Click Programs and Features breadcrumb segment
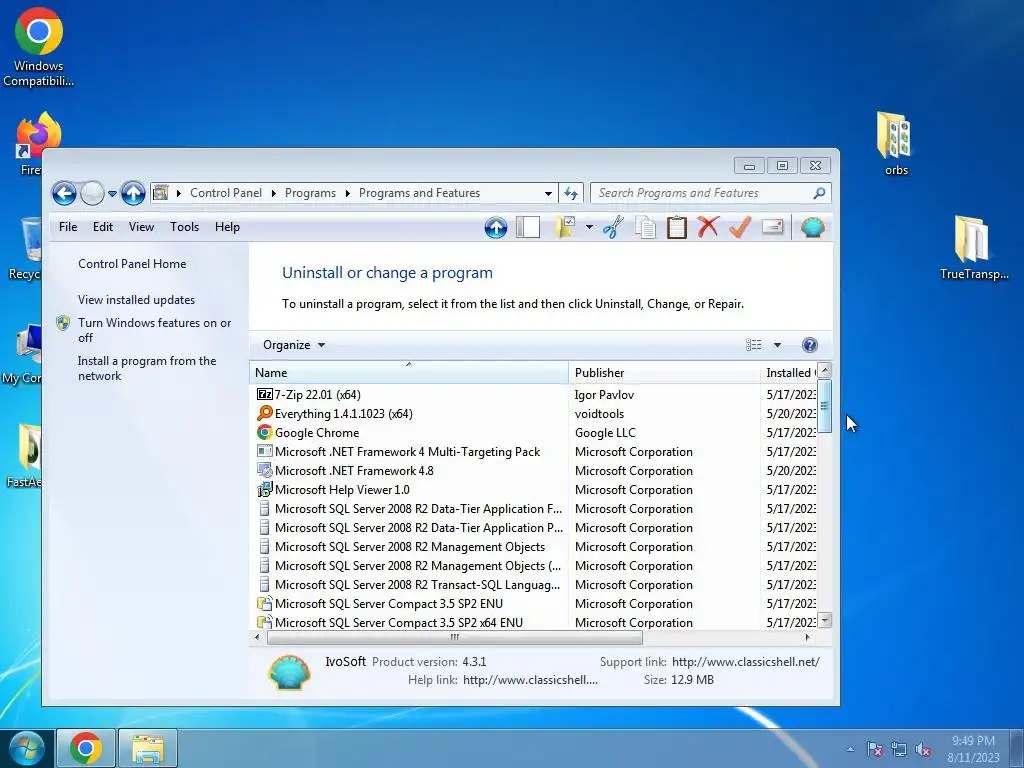The height and width of the screenshot is (768, 1024). coord(419,193)
